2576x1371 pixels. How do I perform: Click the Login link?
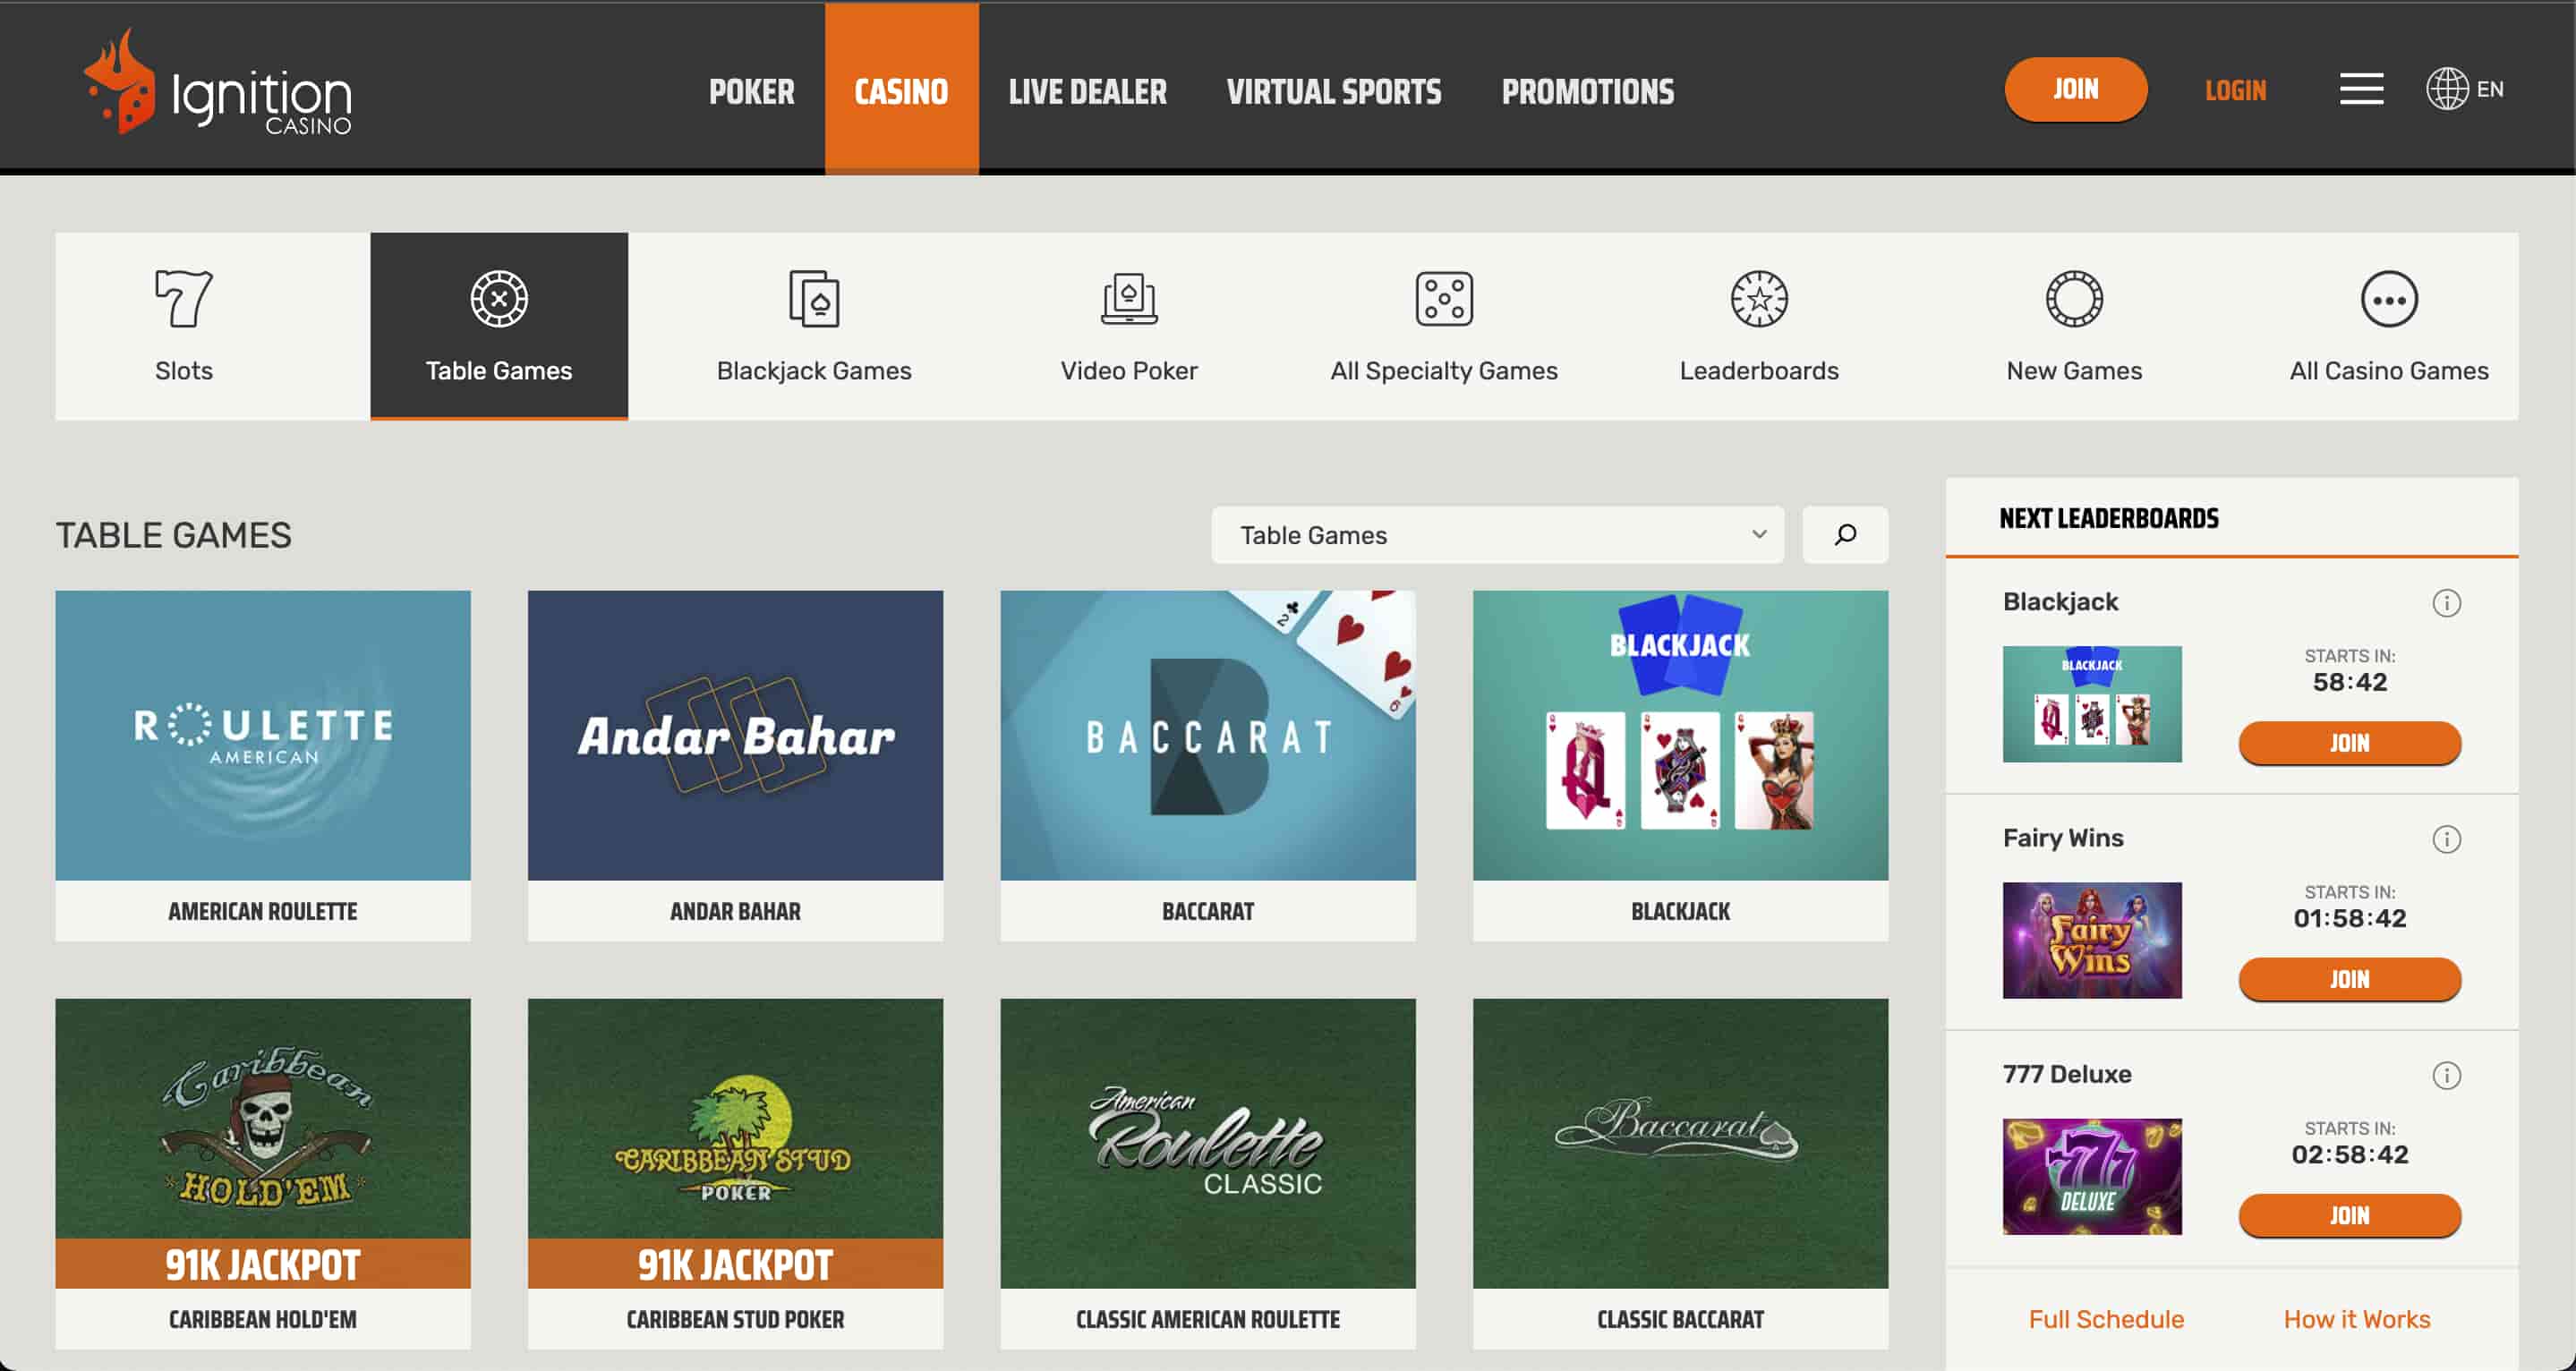[x=2235, y=90]
